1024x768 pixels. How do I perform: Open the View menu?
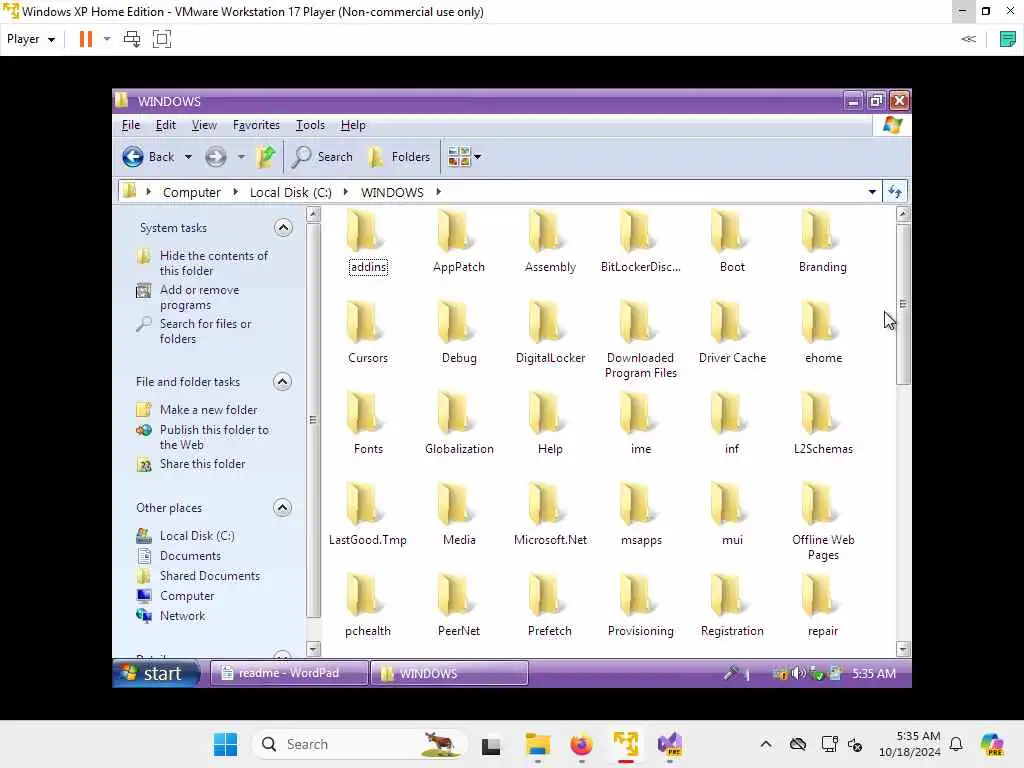(x=204, y=125)
